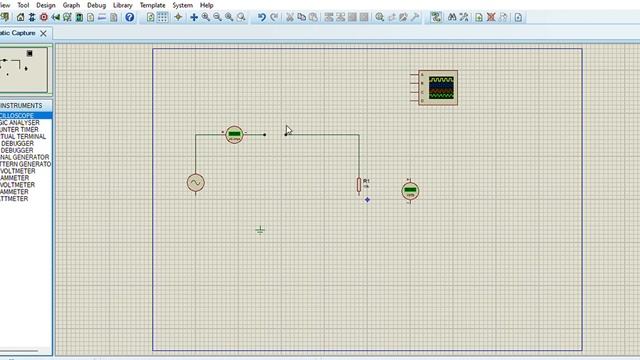Run the Electrical Rules Check icon
The height and width of the screenshot is (360, 640).
(x=518, y=17)
